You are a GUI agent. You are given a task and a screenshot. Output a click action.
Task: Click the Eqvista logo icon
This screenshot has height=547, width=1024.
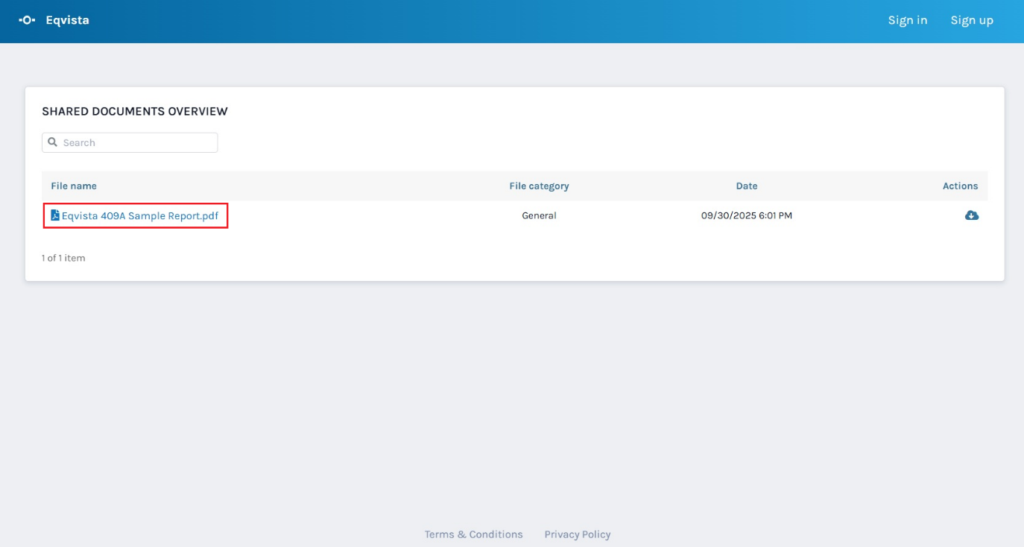point(27,20)
